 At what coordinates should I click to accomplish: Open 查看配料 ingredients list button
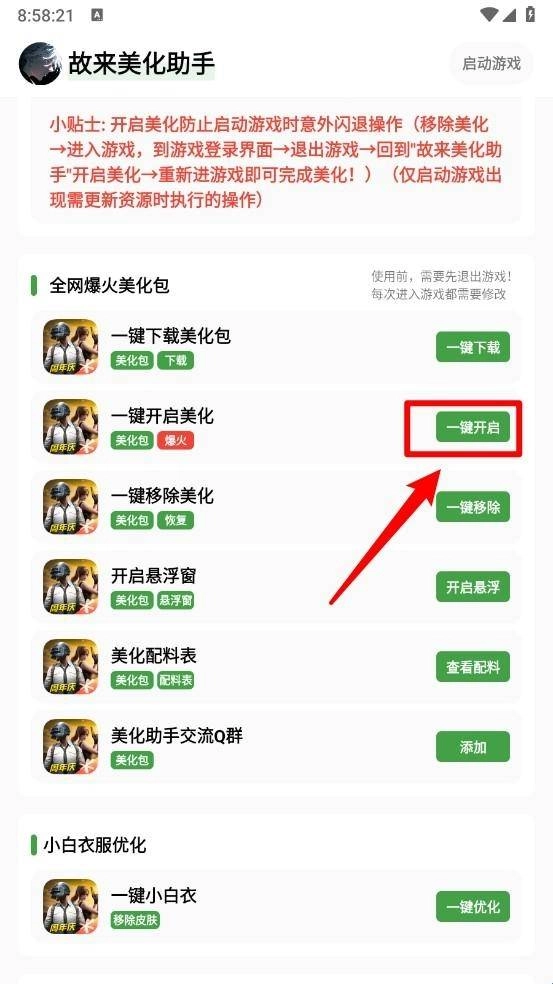[x=473, y=666]
